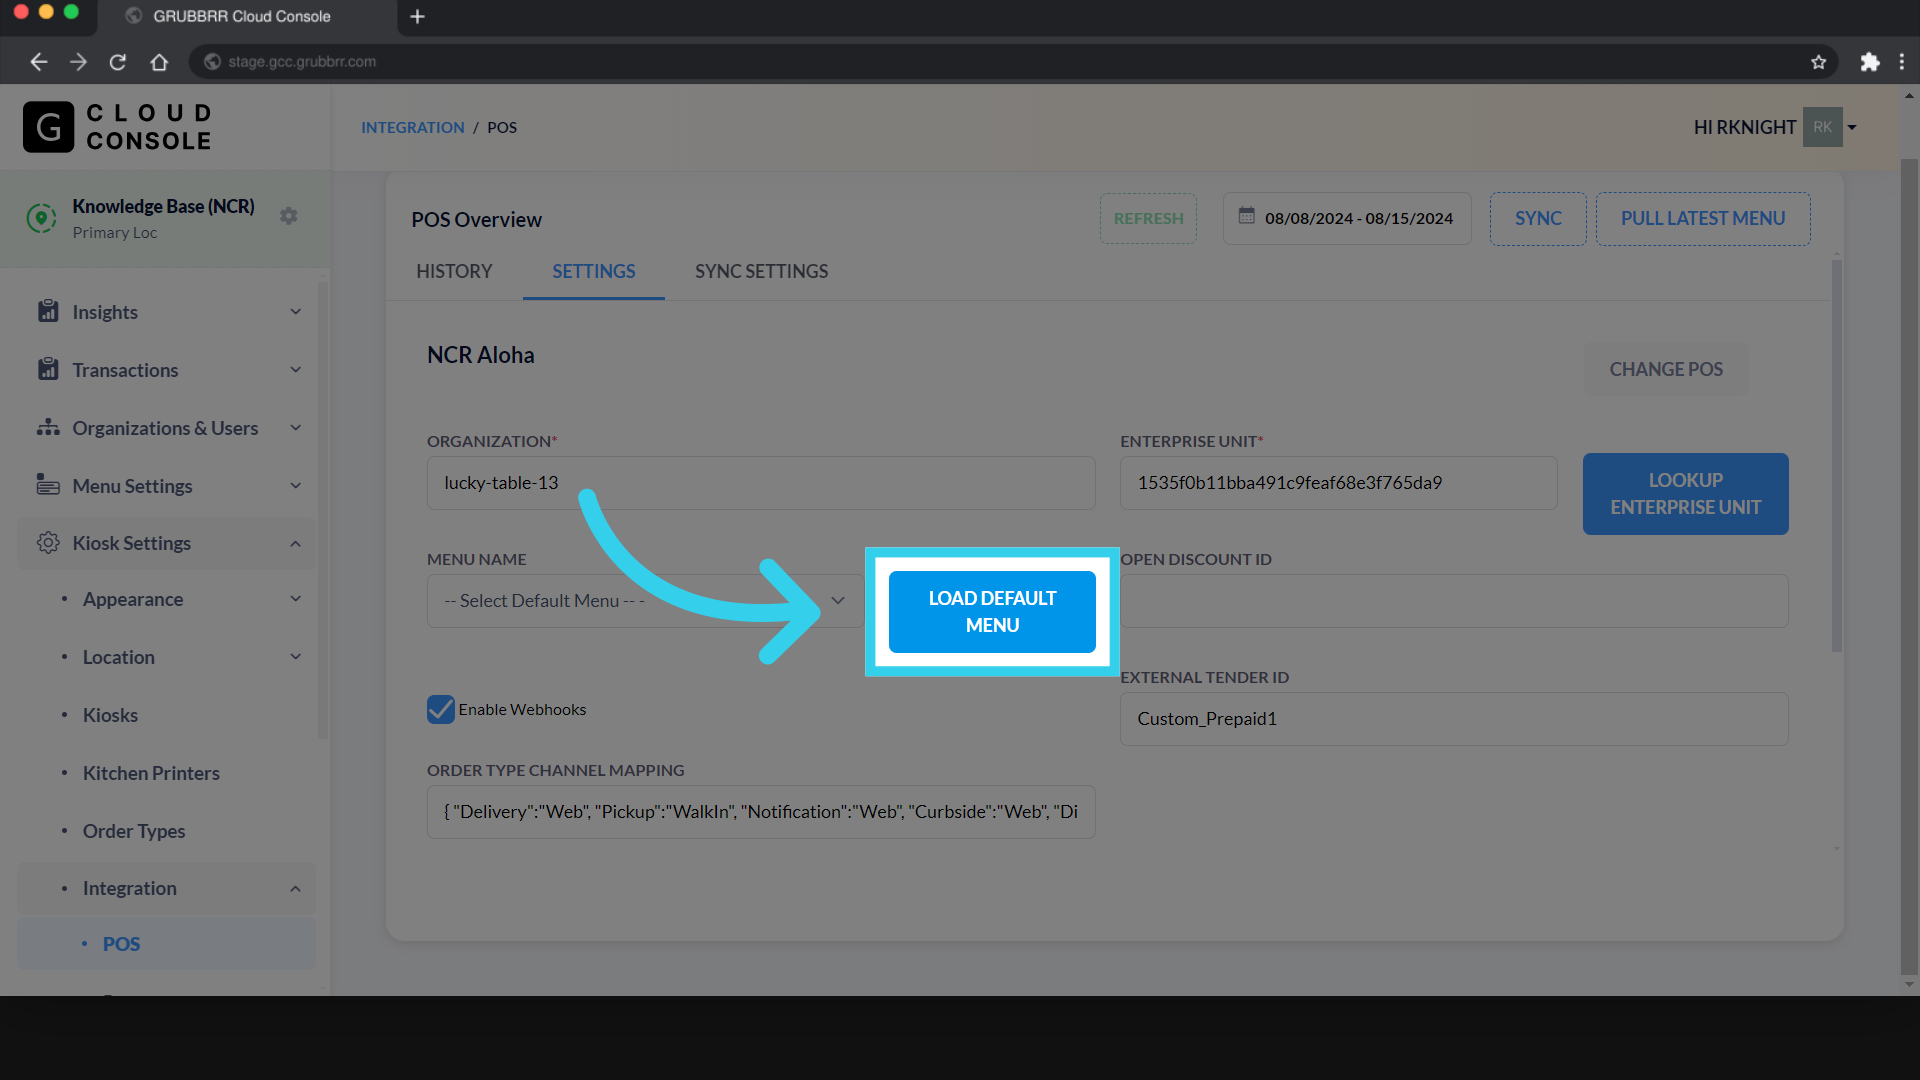Click the calendar icon in the date range picker
This screenshot has height=1080, width=1920.
pyautogui.click(x=1246, y=218)
